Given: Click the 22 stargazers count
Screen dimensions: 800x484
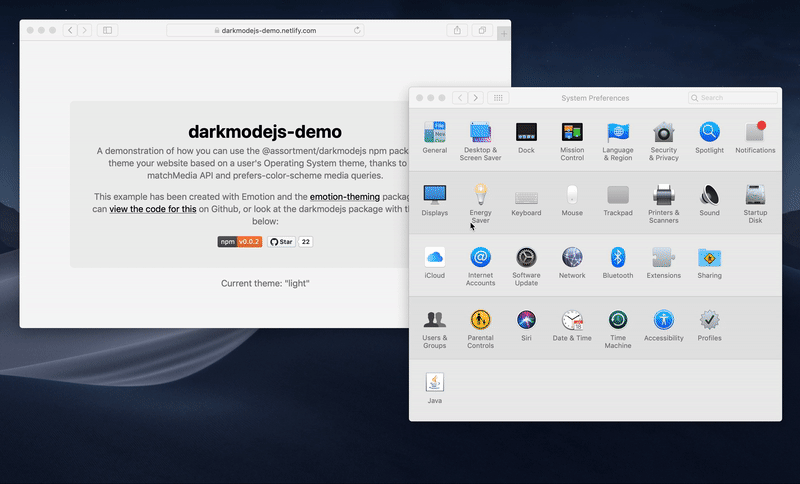Looking at the screenshot, I should pyautogui.click(x=306, y=242).
